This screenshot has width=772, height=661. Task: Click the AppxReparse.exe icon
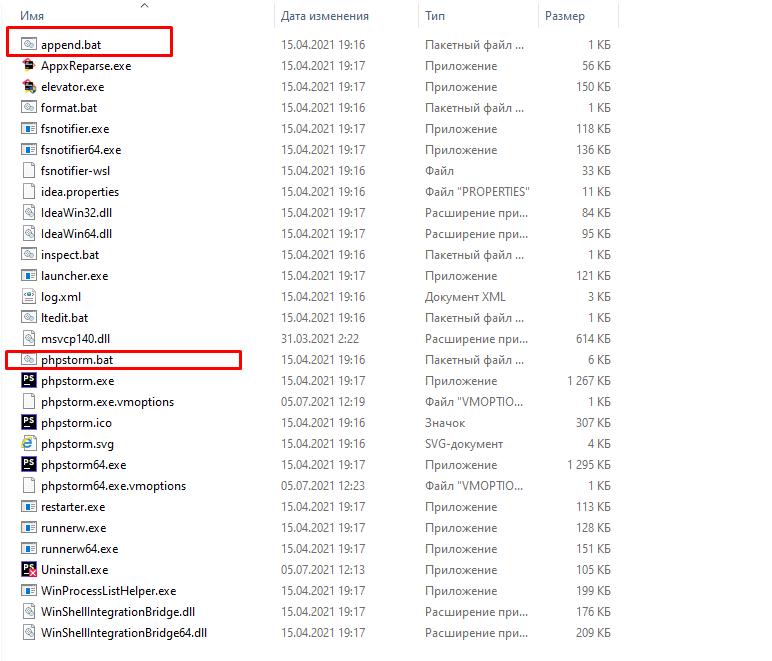click(x=29, y=66)
